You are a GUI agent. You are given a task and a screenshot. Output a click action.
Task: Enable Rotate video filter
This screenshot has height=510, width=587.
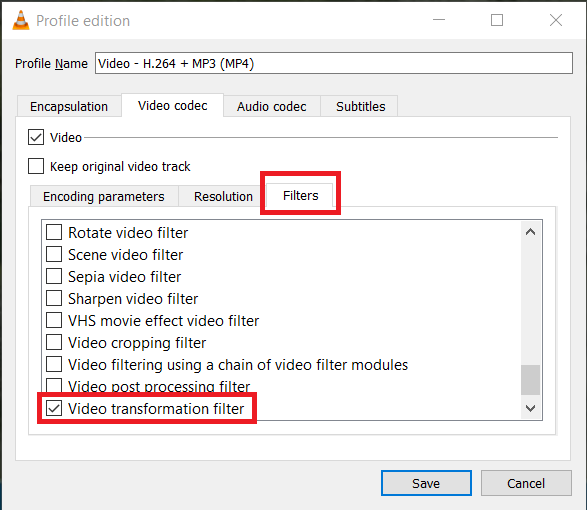pyautogui.click(x=54, y=232)
